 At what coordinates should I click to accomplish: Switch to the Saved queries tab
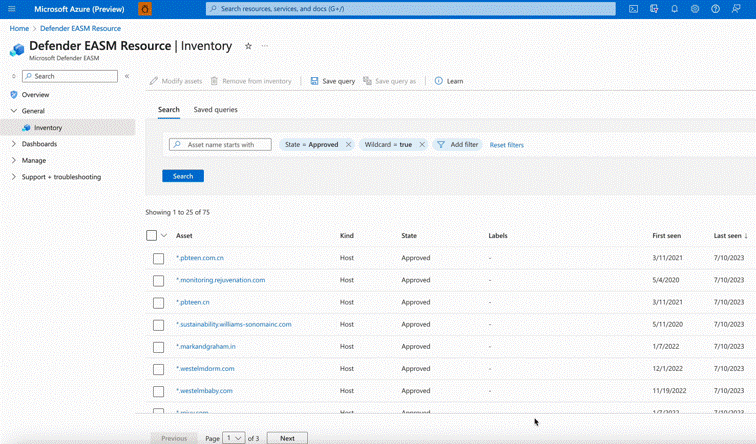(216, 109)
